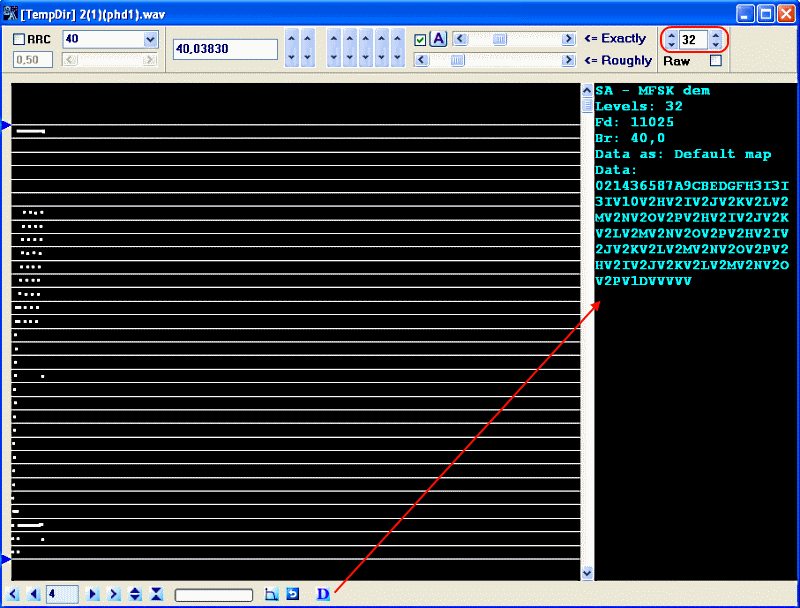The width and height of the screenshot is (800, 608).
Task: Step back one page with left triangle
Action: (33, 594)
